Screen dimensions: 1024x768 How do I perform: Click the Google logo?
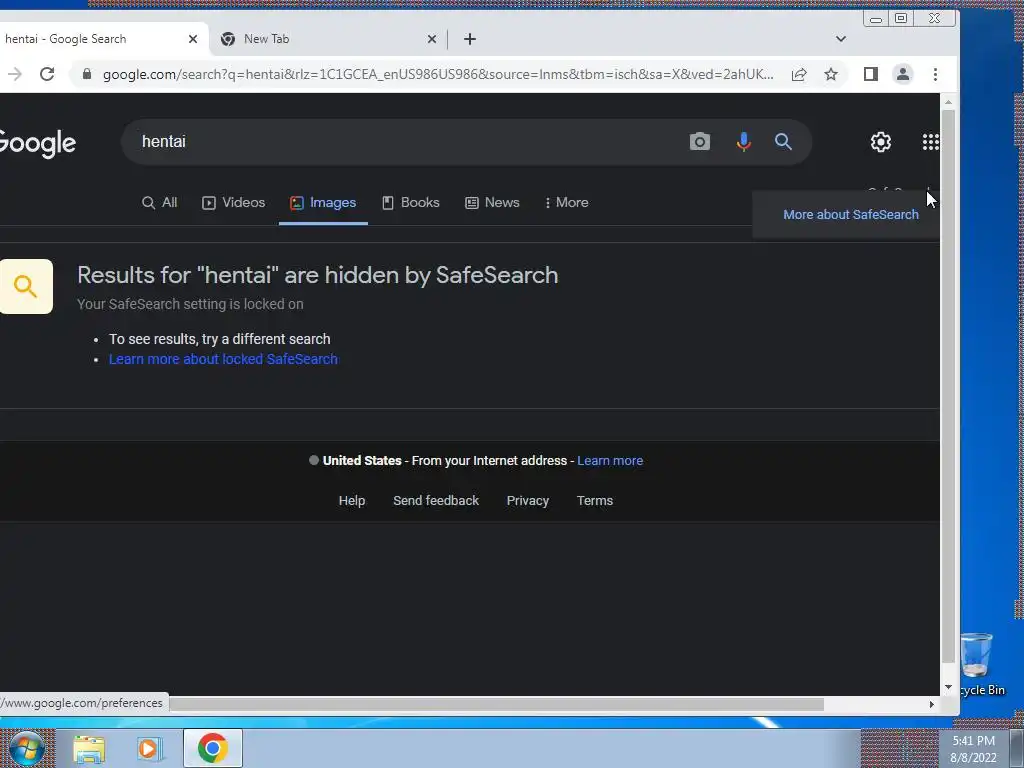tap(37, 143)
